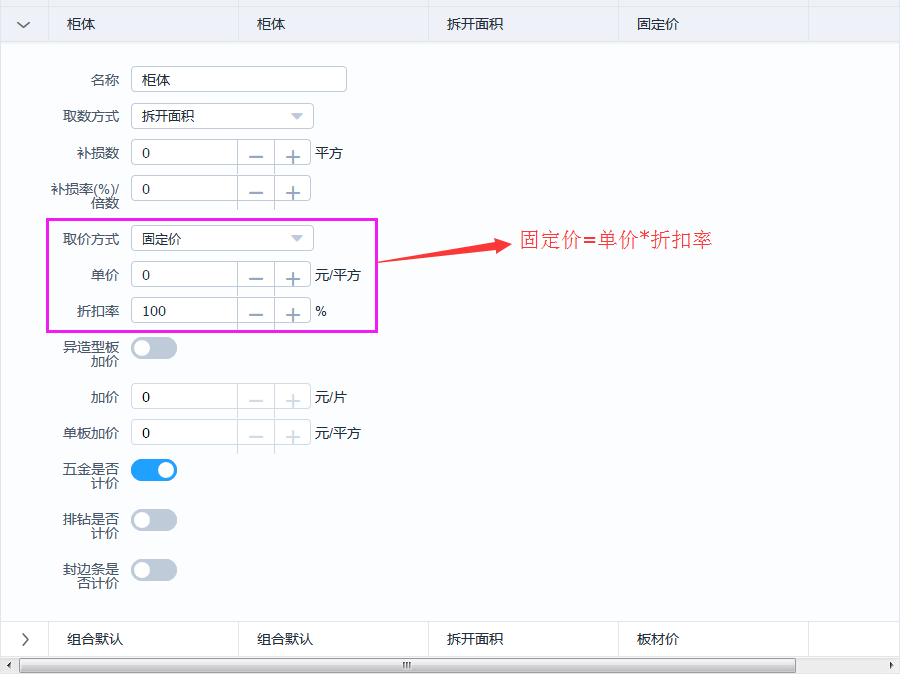Increase the 单价 value with plus
The height and width of the screenshot is (674, 903).
coord(293,276)
